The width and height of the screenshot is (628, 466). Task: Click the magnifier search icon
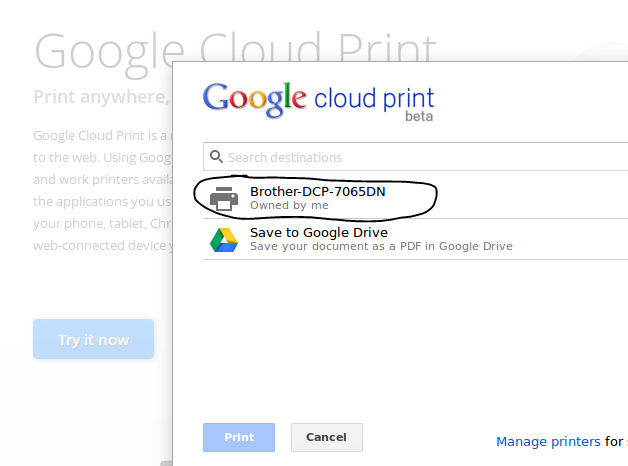pos(216,157)
